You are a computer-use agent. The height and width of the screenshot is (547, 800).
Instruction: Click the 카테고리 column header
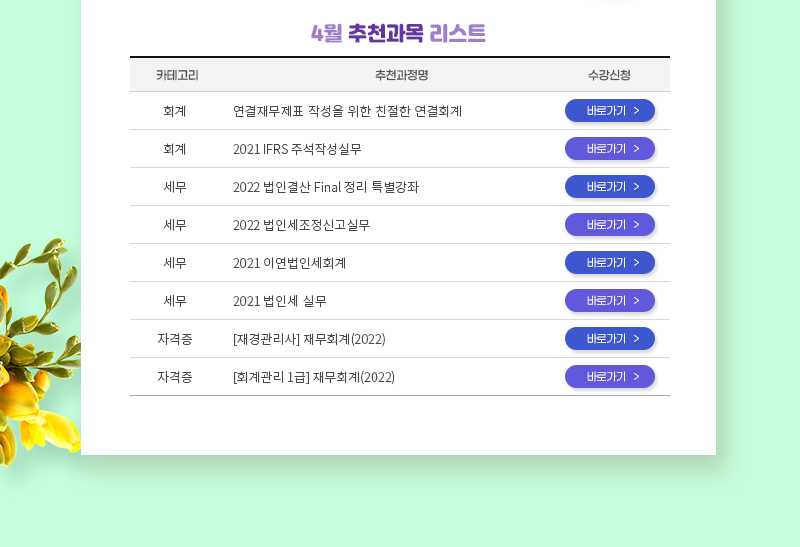point(177,75)
